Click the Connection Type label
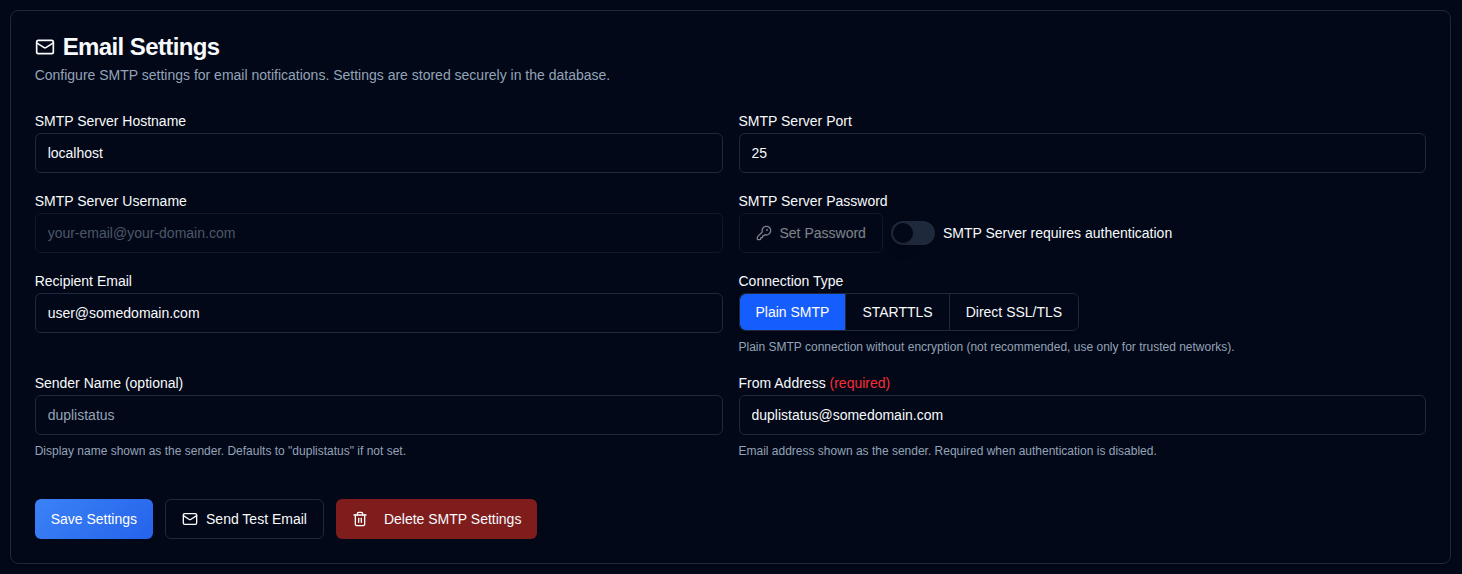This screenshot has height=574, width=1462. pos(791,281)
